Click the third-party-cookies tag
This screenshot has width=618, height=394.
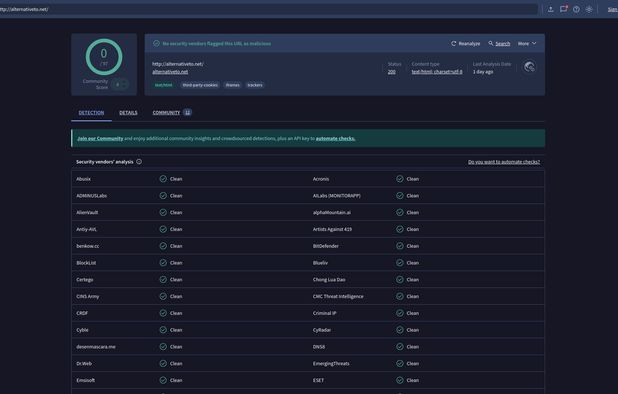pos(200,85)
